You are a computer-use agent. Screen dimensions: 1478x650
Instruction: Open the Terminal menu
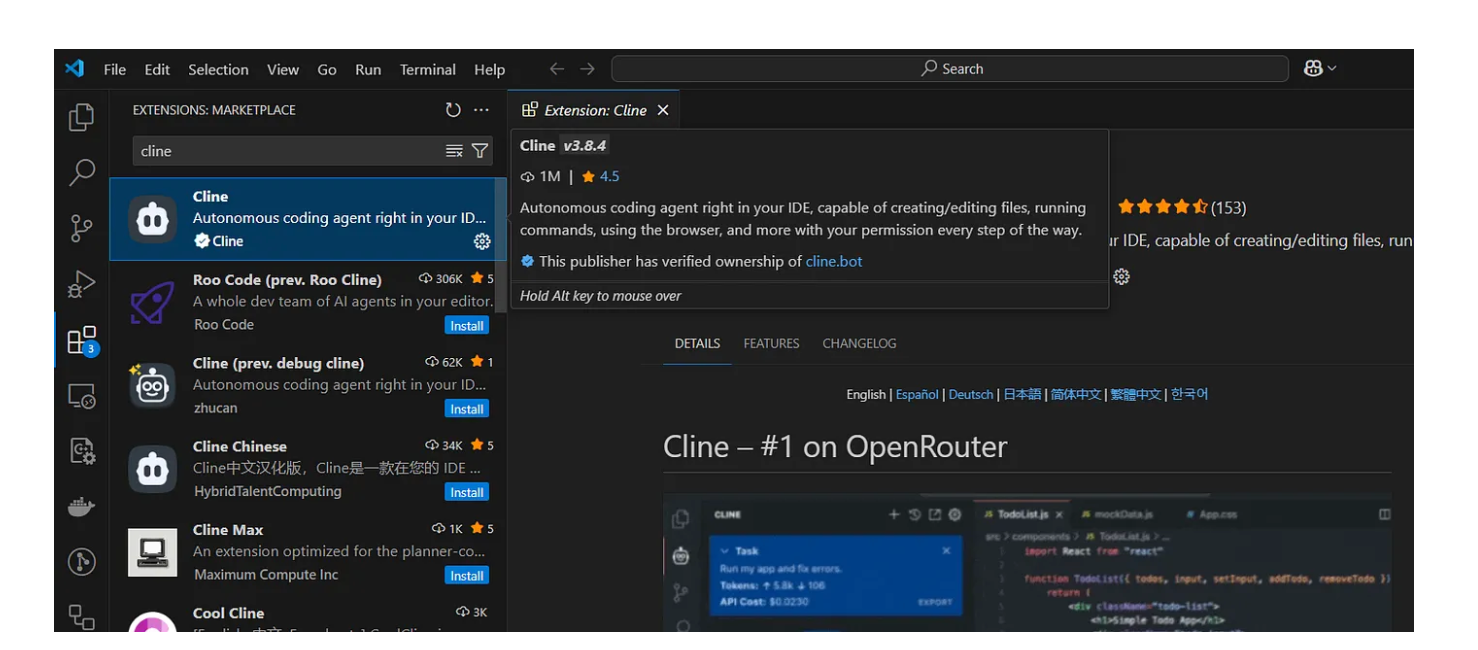tap(428, 69)
